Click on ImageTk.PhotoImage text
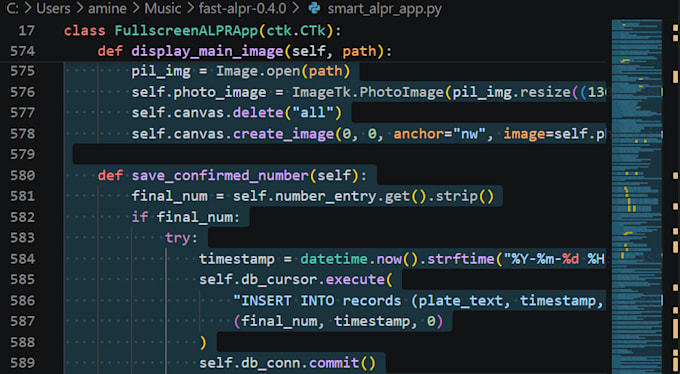Viewport: 680px width, 374px height. 368,92
